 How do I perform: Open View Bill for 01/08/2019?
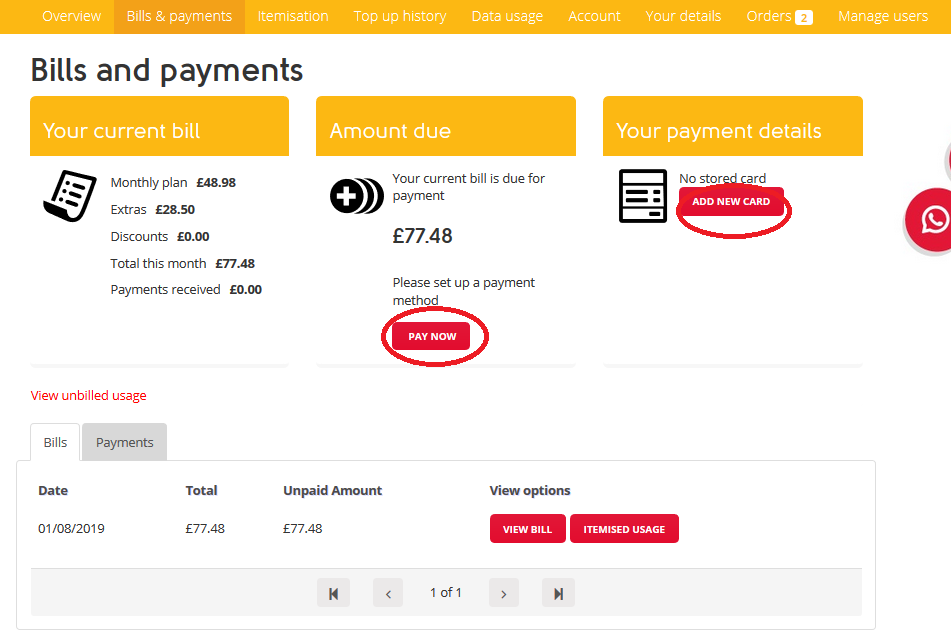[527, 529]
